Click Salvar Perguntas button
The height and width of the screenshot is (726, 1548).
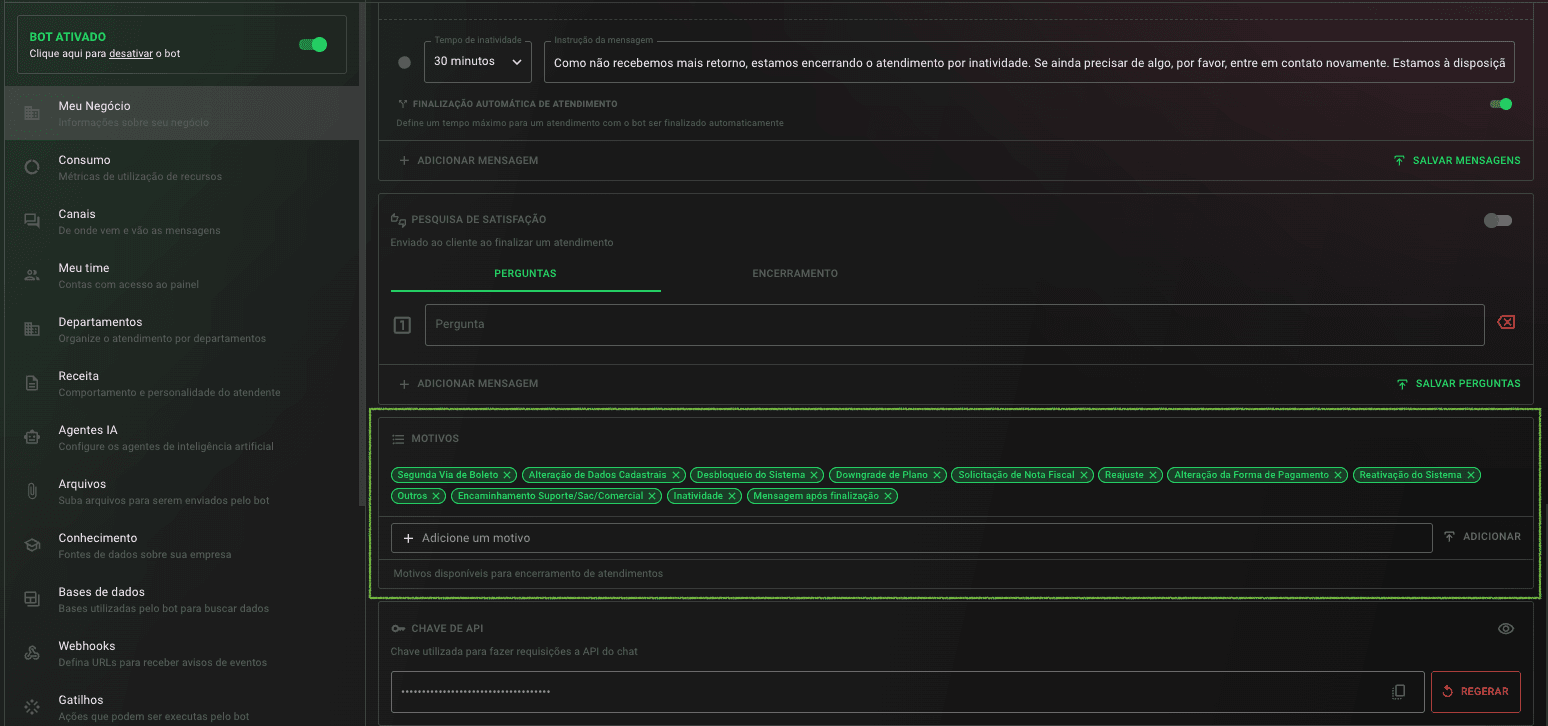[x=1458, y=384]
